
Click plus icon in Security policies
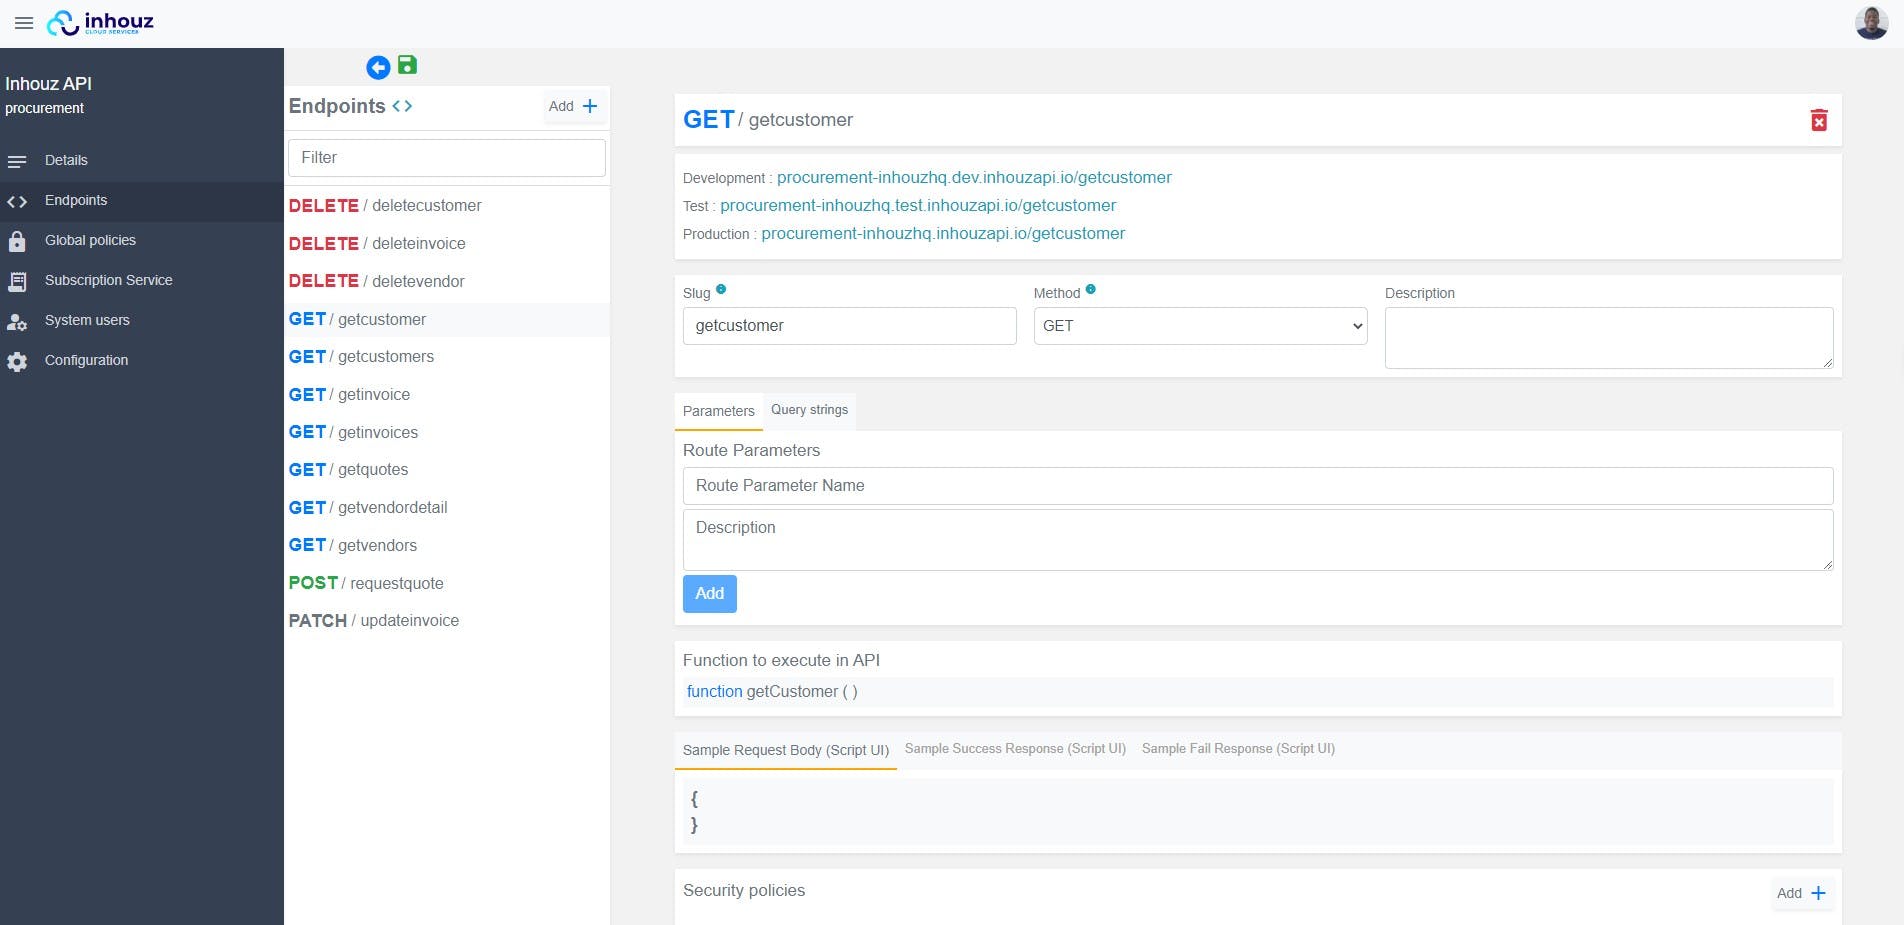click(1818, 893)
